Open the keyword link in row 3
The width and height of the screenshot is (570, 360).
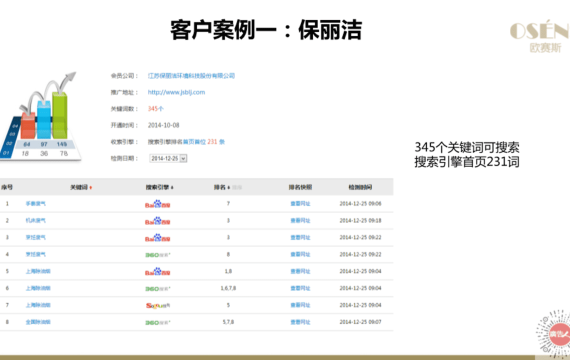click(36, 237)
